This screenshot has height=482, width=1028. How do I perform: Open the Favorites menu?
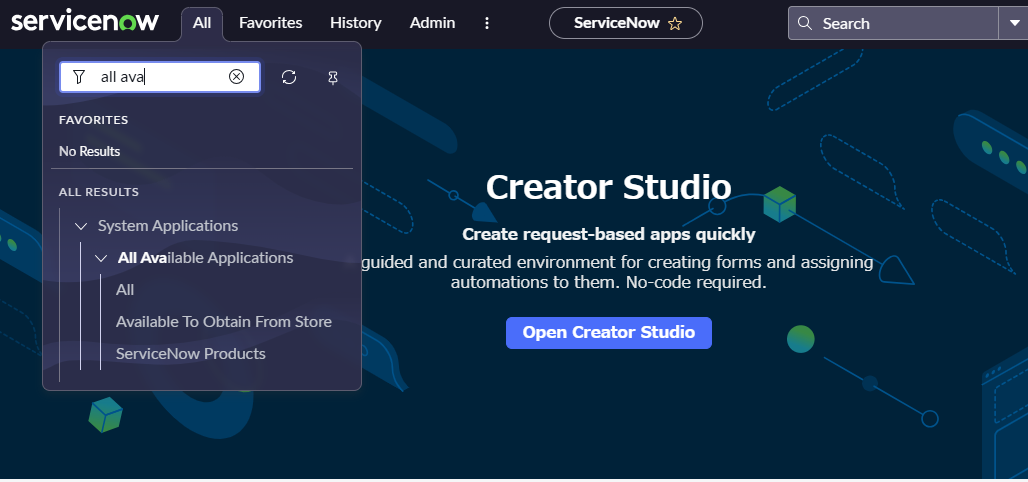[x=271, y=23]
